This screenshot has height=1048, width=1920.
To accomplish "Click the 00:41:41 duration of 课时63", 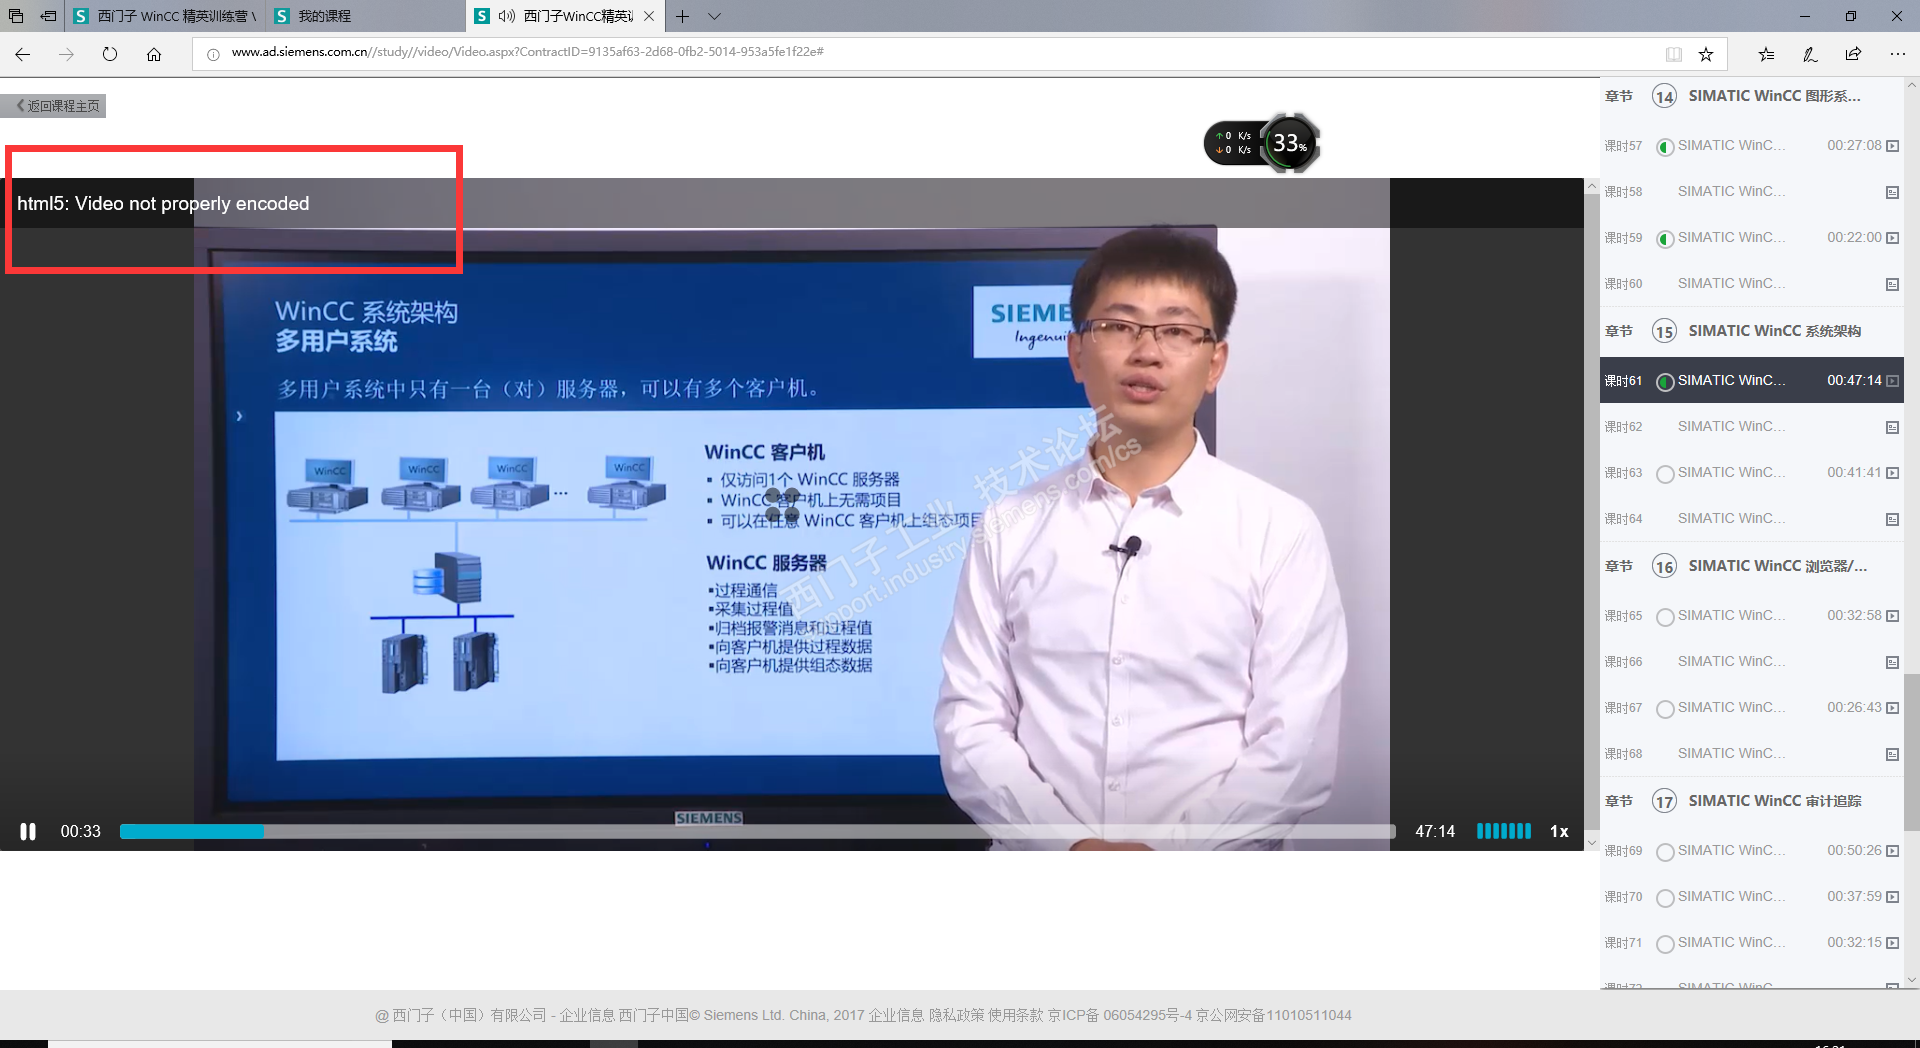I will (1854, 473).
